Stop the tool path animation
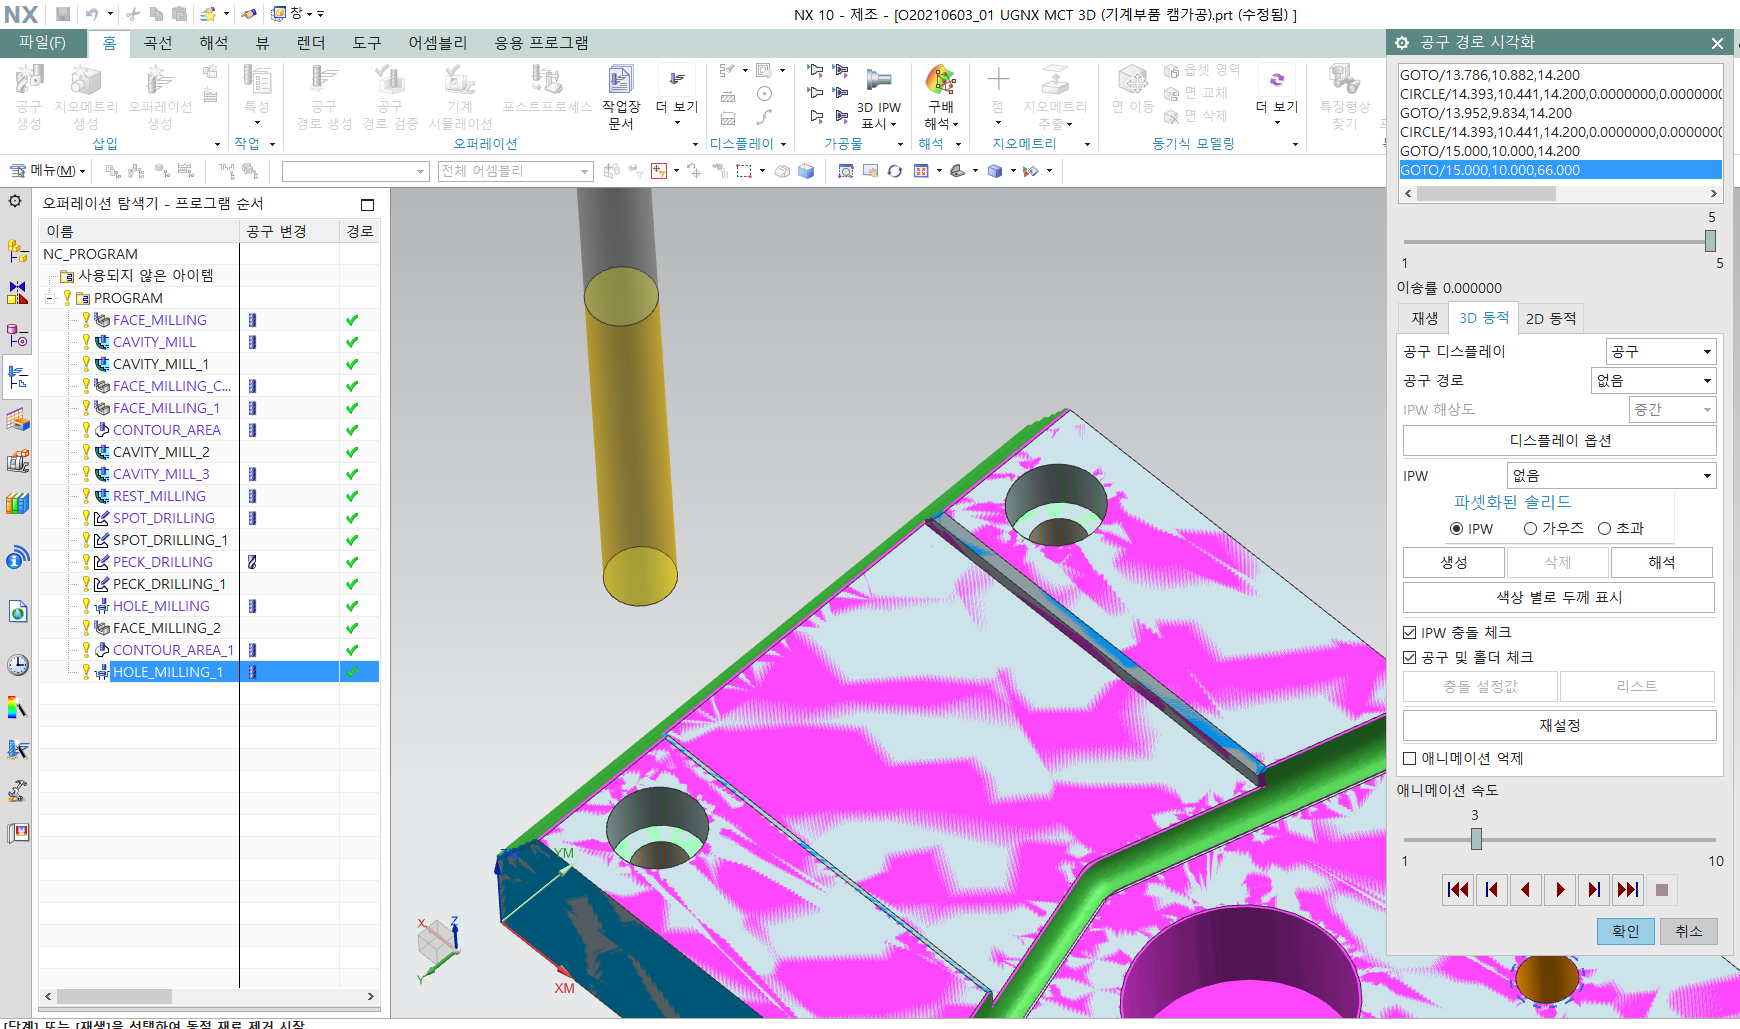 tap(1662, 890)
